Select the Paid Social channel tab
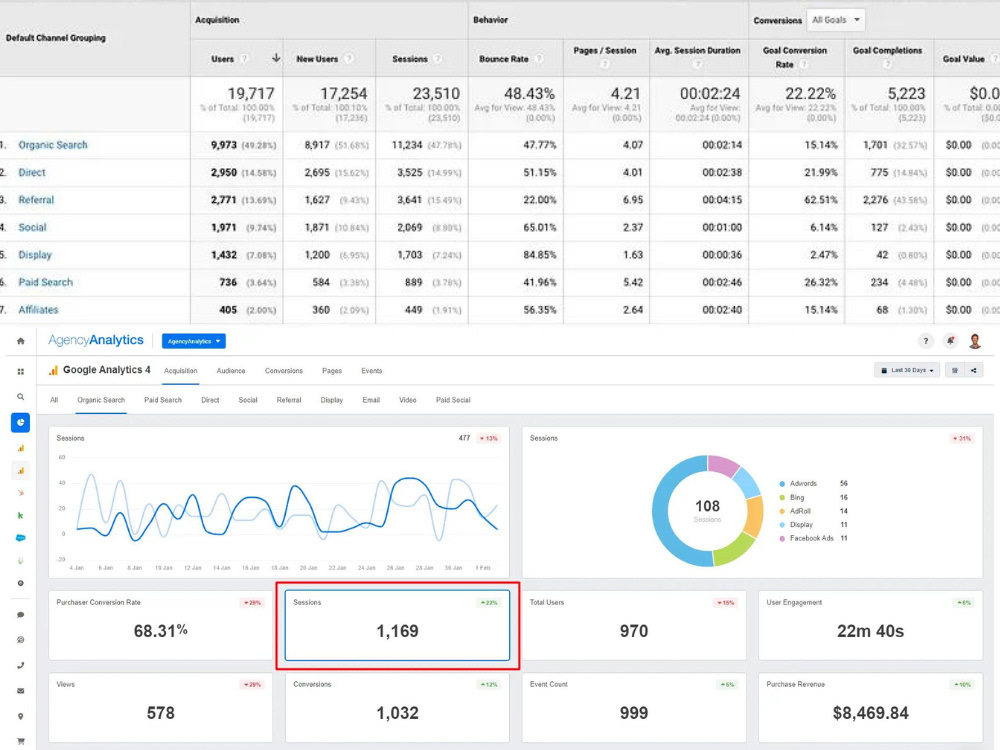 click(x=453, y=400)
